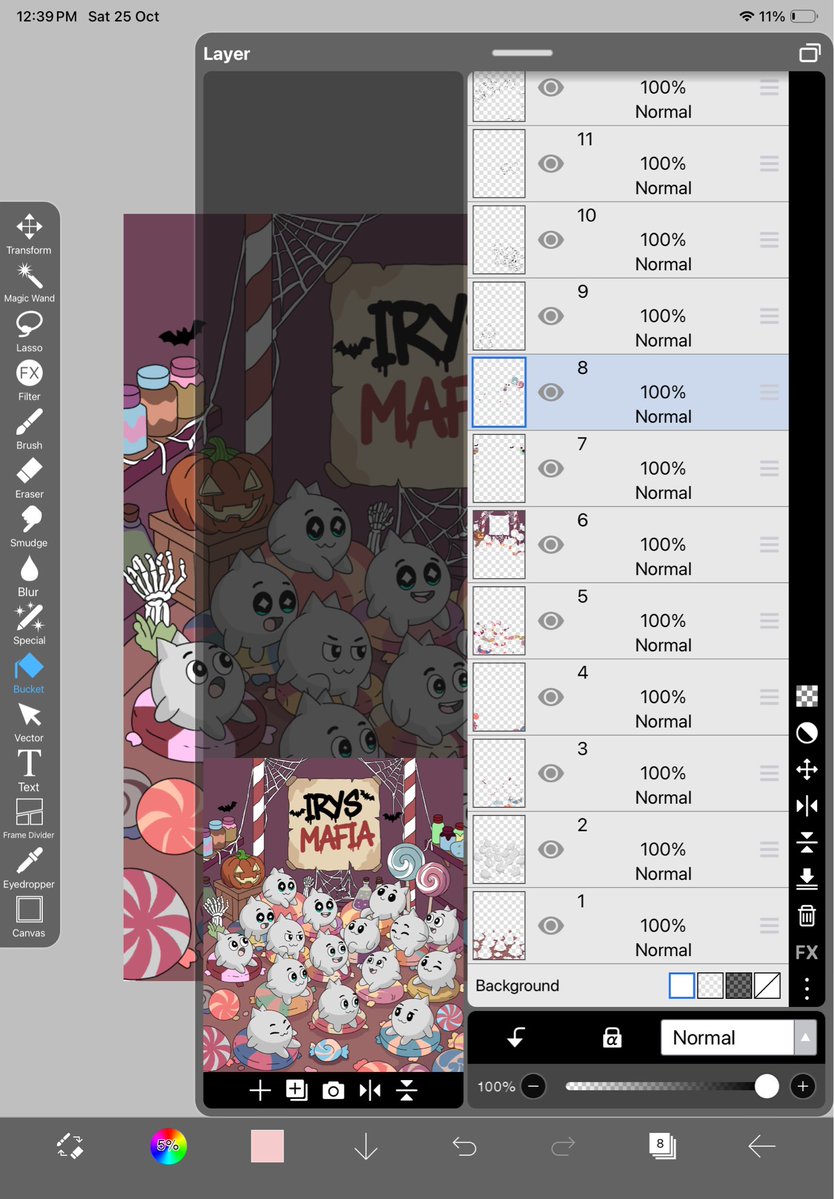The image size is (834, 1199).
Task: Choose white background option
Action: coord(681,986)
